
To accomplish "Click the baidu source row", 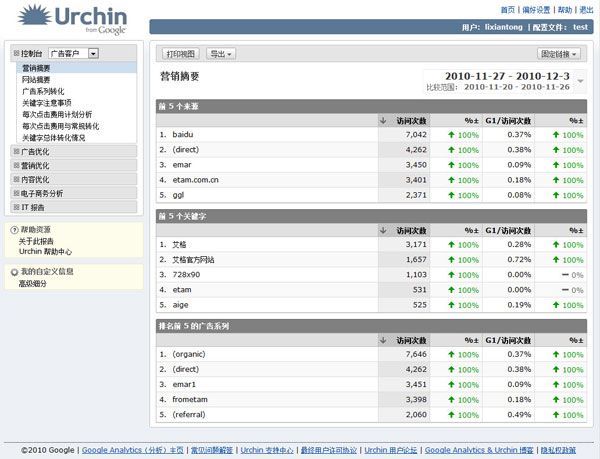I will [x=371, y=135].
